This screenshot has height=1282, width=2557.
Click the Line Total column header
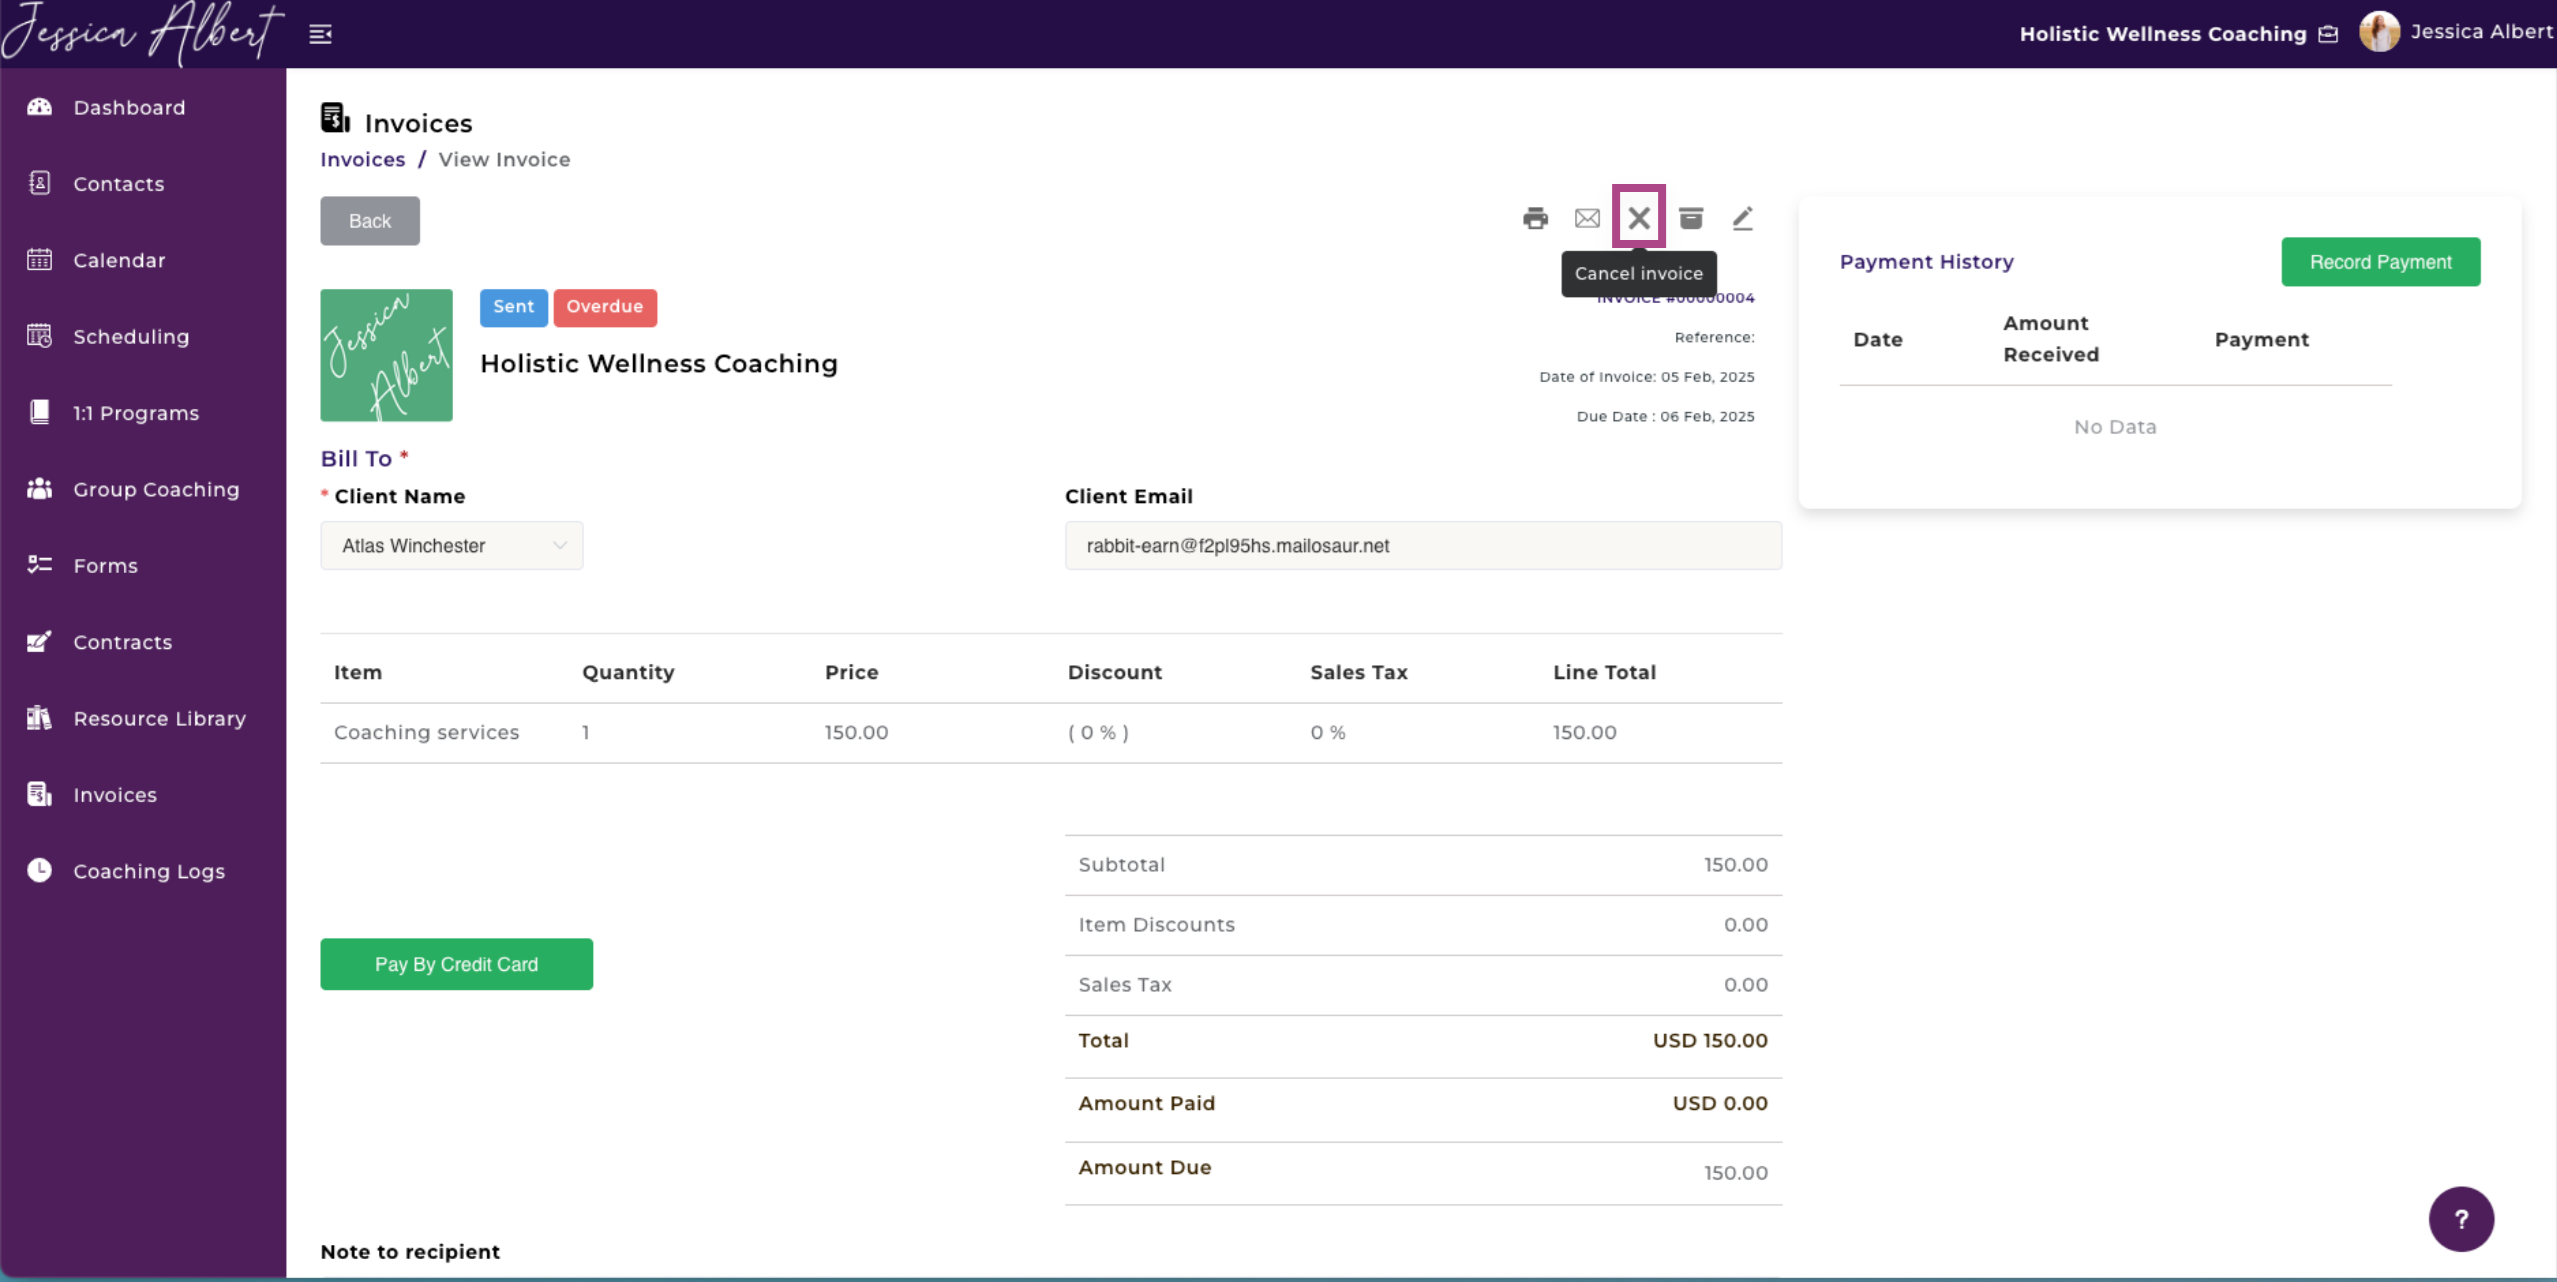[x=1604, y=672]
